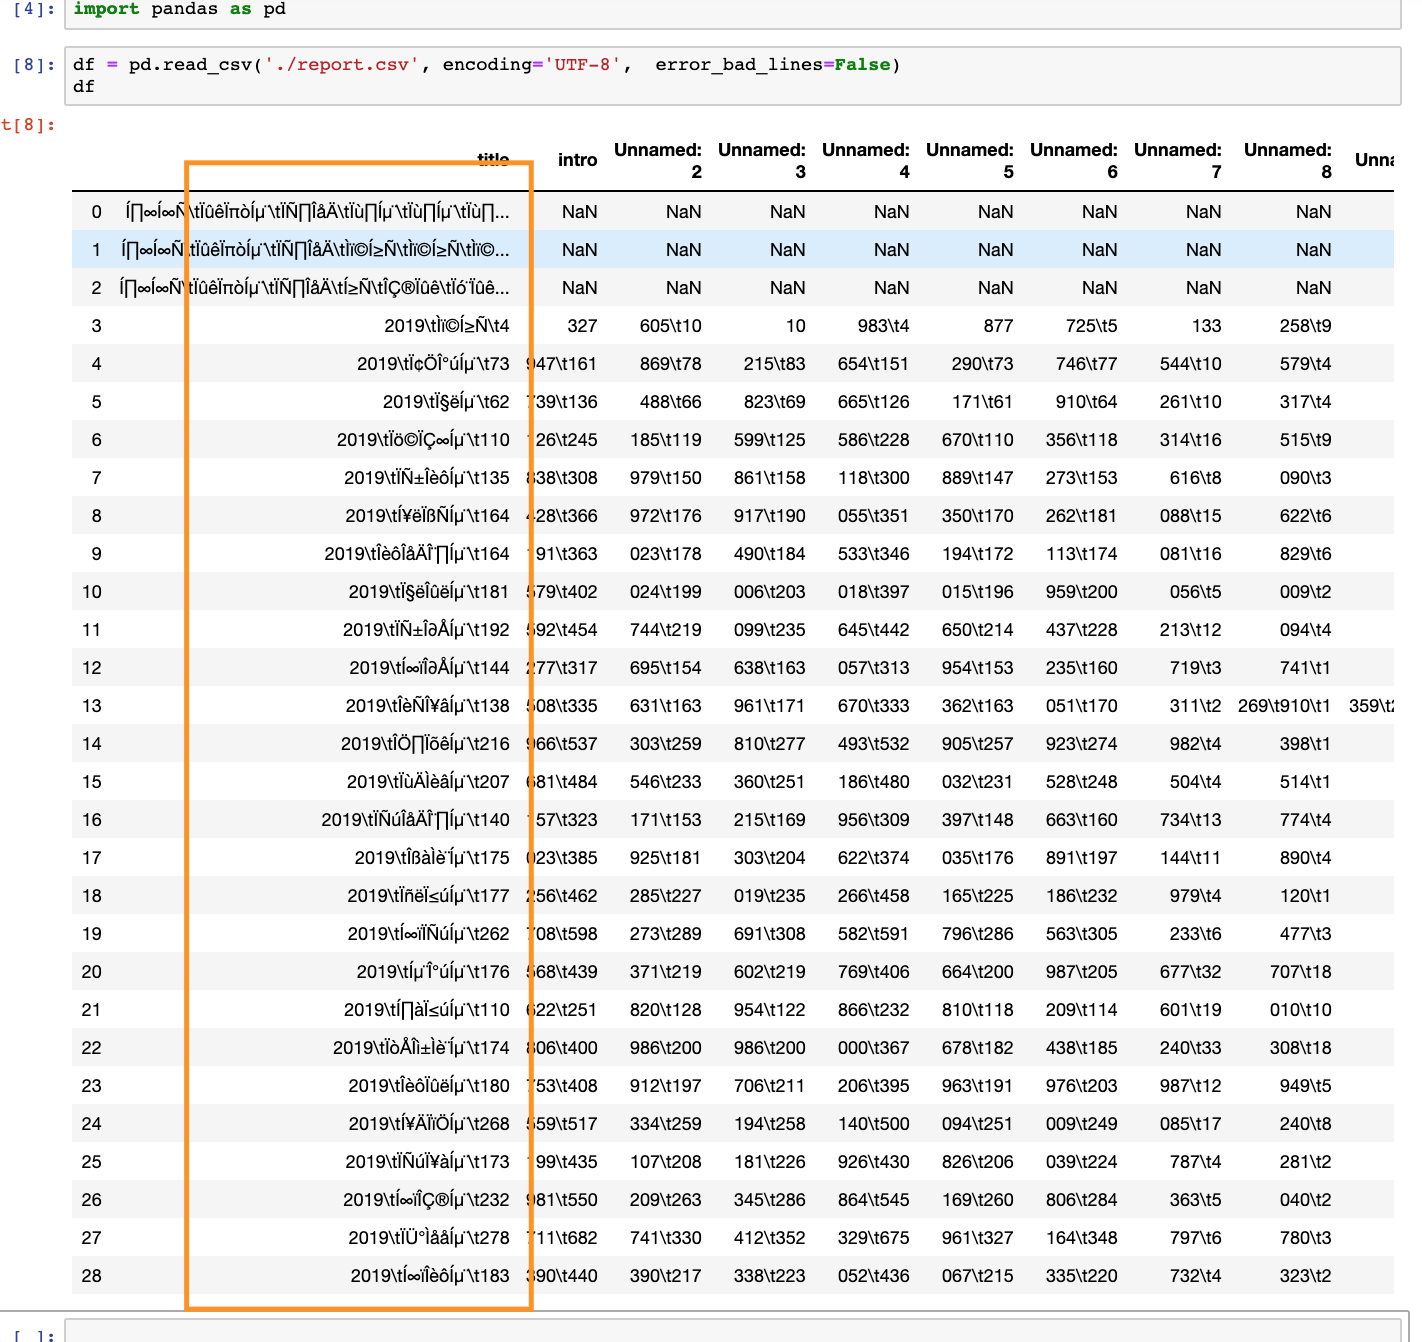Click the "829\t6" cell
The width and height of the screenshot is (1422, 1342).
[x=1306, y=554]
